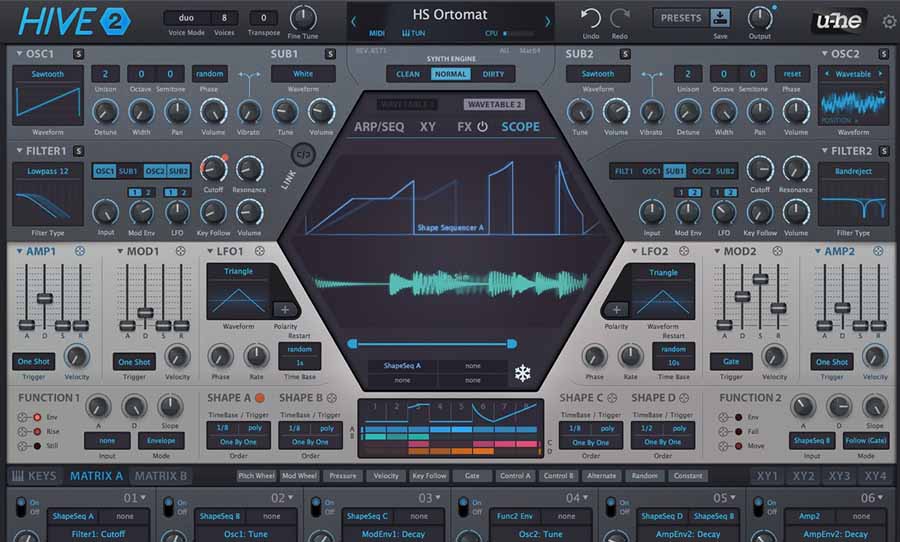The height and width of the screenshot is (542, 900).
Task: Solo FILTER1 with S button
Action: click(x=78, y=151)
